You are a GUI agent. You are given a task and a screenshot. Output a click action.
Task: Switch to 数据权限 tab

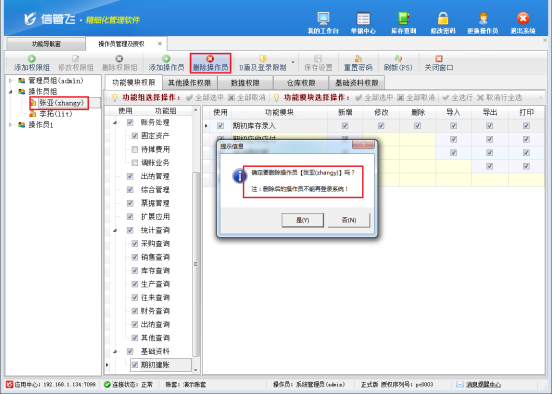245,83
